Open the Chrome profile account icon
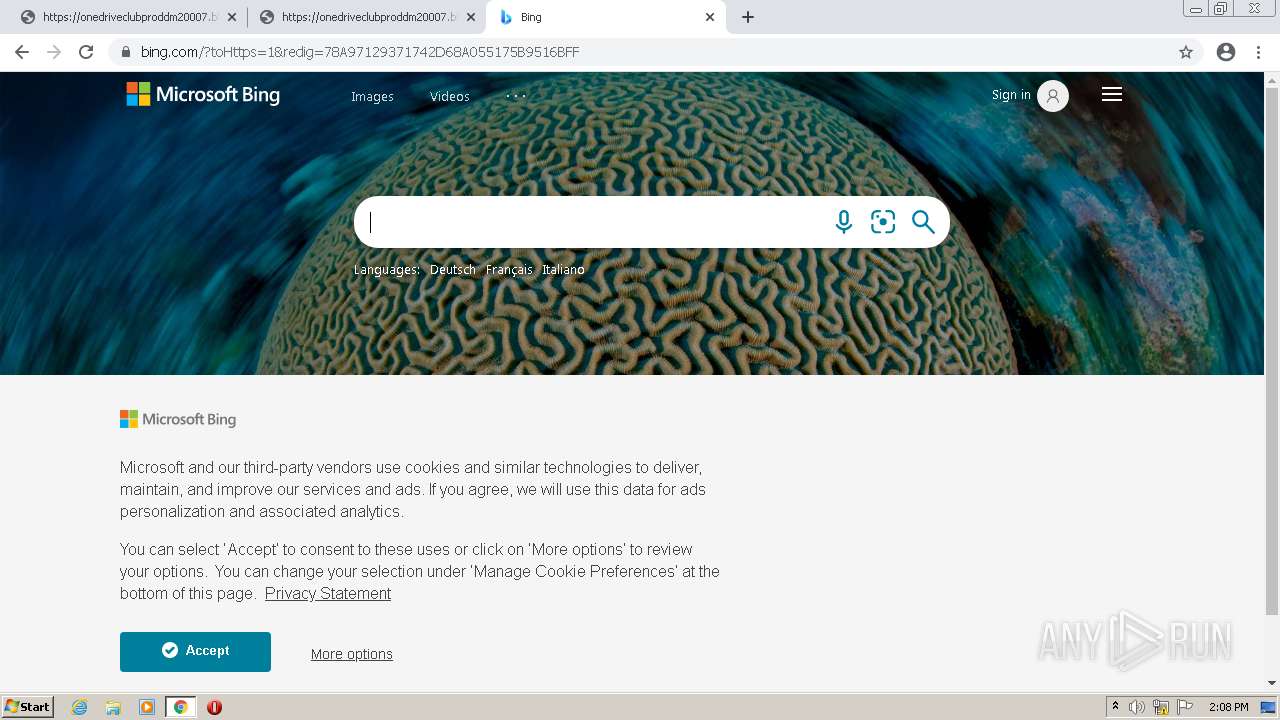This screenshot has width=1280, height=720. pyautogui.click(x=1226, y=52)
